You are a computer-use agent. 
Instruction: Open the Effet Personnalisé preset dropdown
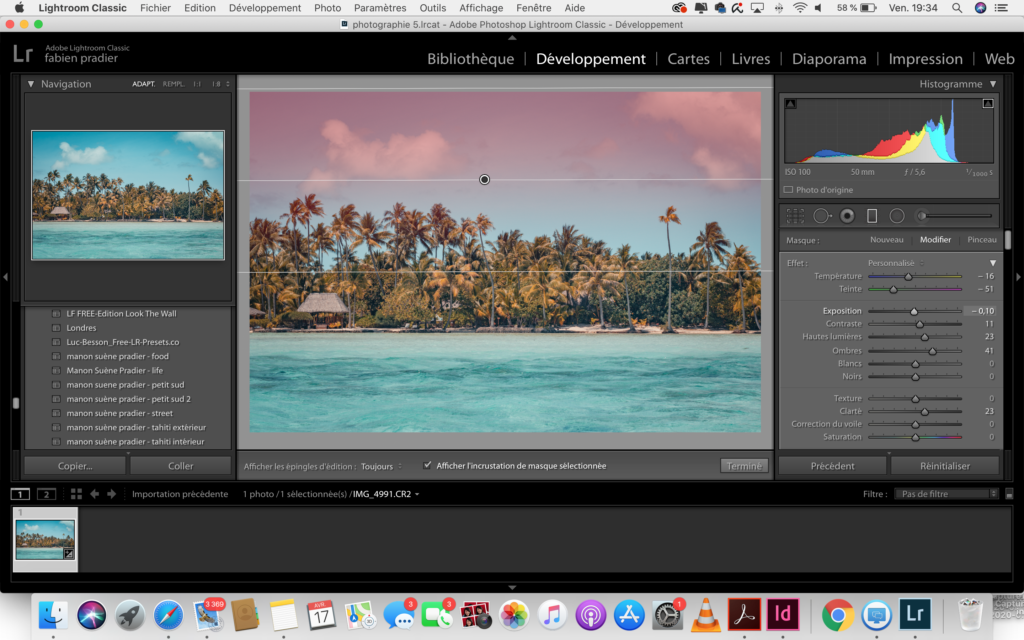point(896,263)
